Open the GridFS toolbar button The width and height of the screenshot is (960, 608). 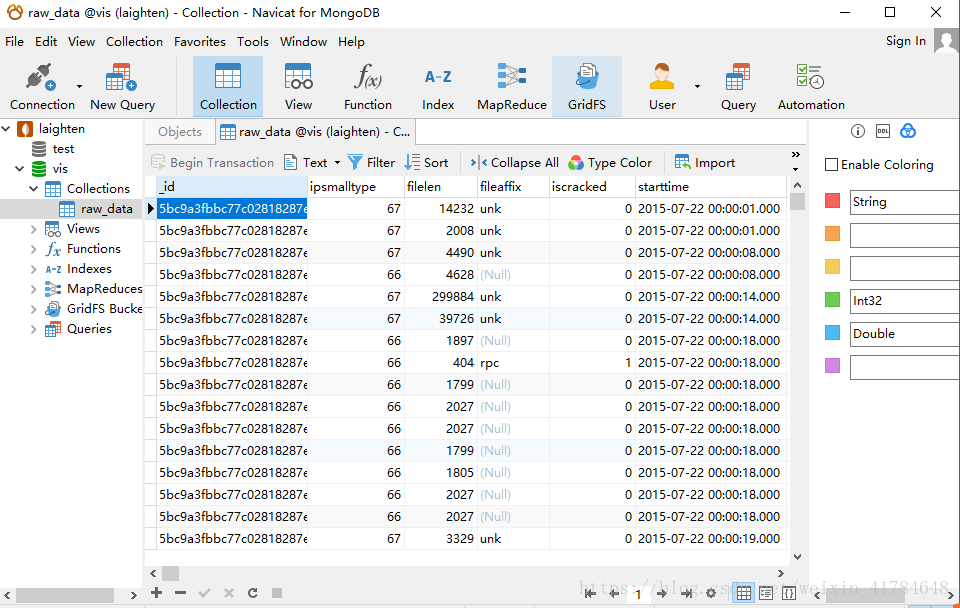pos(587,87)
